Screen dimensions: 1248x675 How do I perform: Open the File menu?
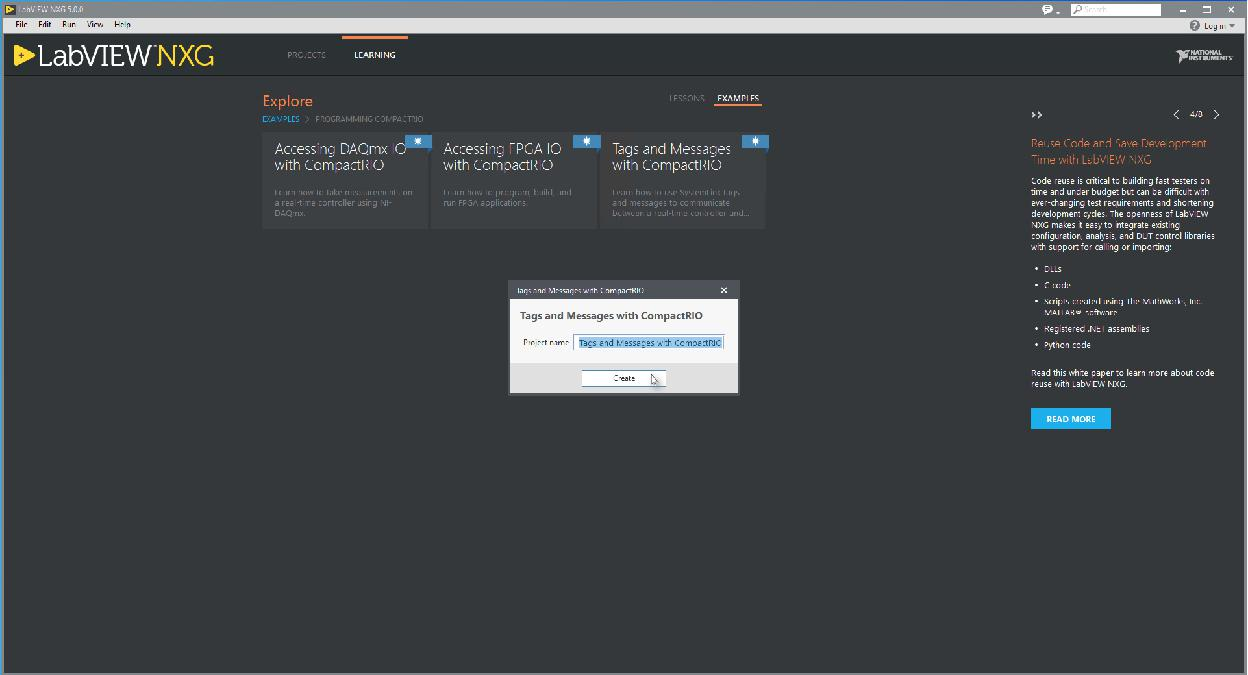tap(21, 24)
